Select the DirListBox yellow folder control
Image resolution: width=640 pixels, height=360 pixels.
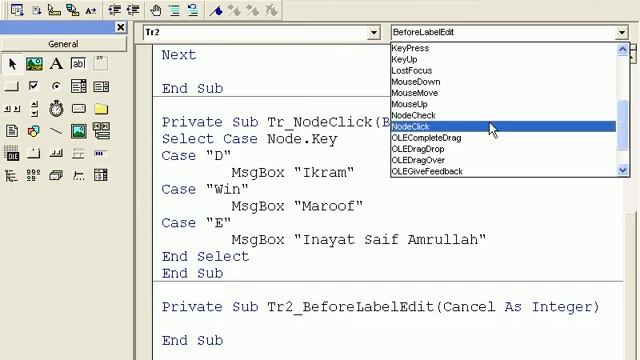(x=101, y=109)
